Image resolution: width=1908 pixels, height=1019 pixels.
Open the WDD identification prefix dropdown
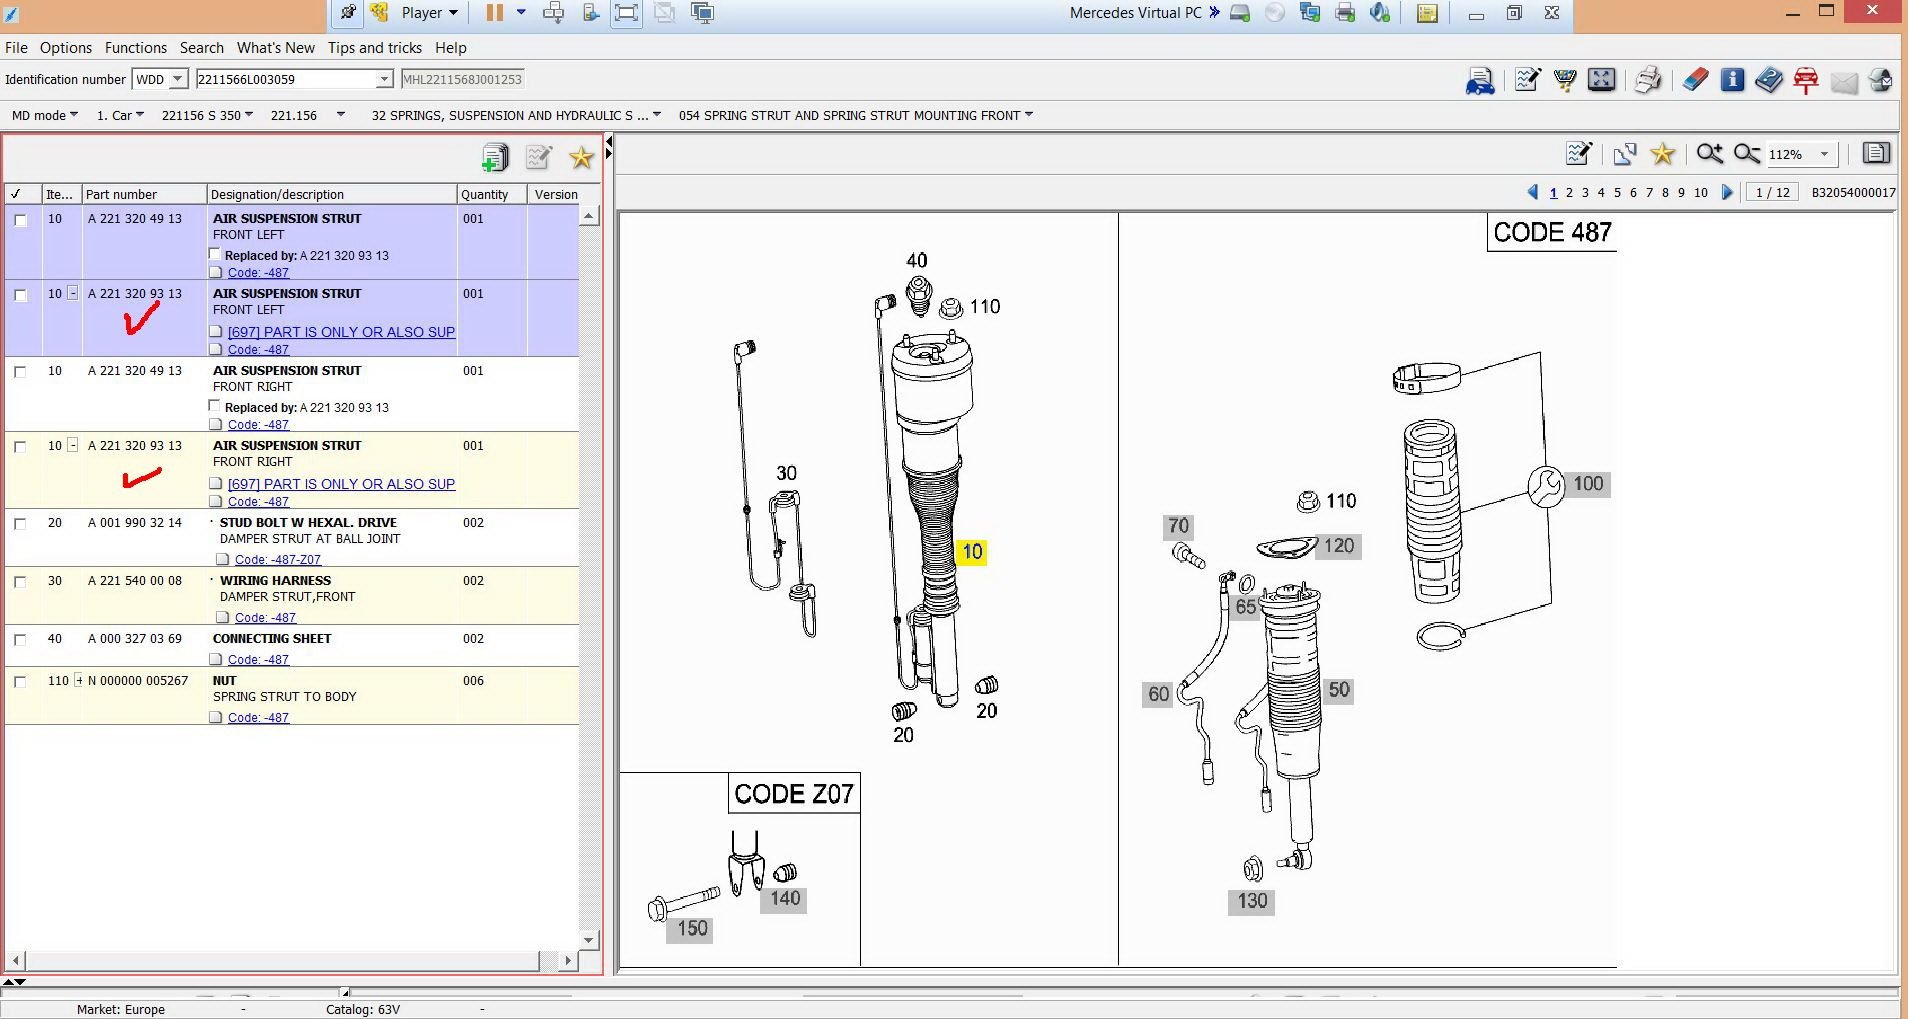(178, 79)
